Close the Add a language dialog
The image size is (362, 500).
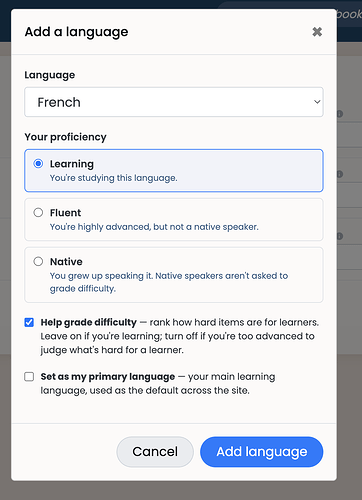click(x=317, y=32)
